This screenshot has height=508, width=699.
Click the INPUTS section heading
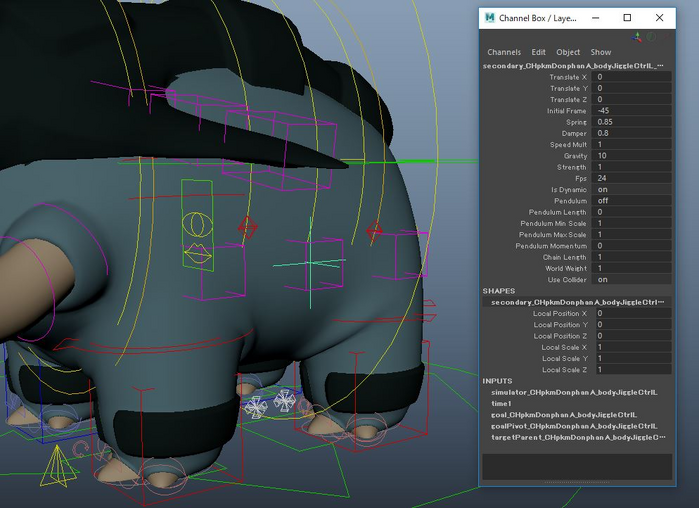pyautogui.click(x=497, y=381)
